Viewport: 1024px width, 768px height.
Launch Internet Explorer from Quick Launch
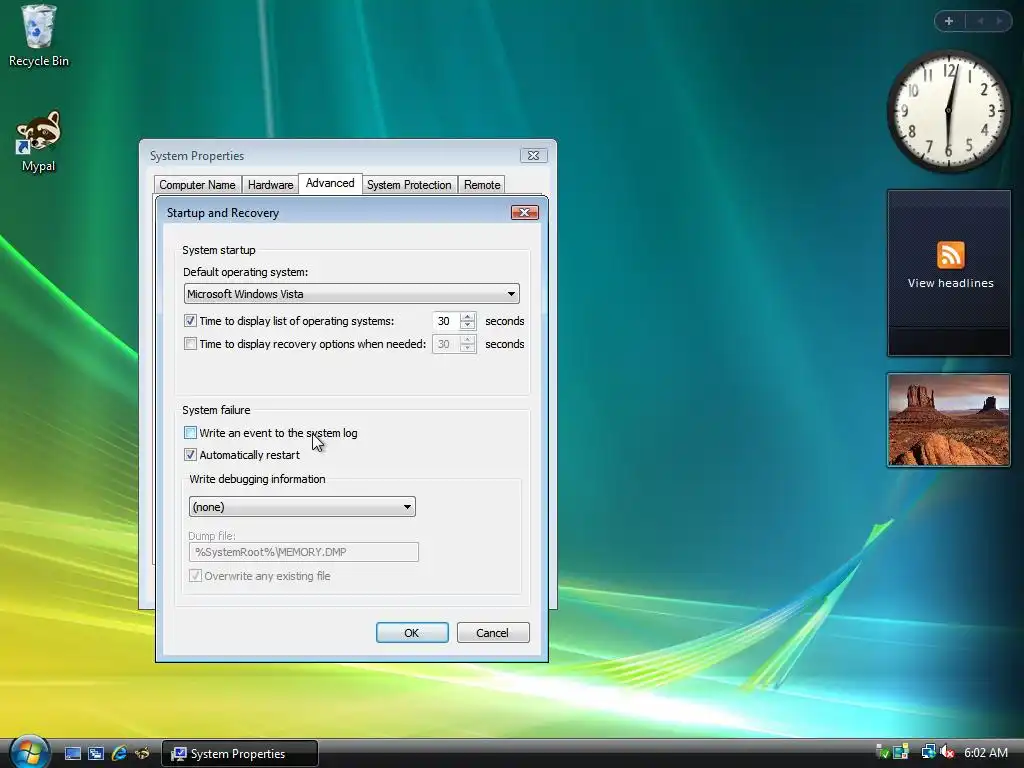pyautogui.click(x=119, y=754)
